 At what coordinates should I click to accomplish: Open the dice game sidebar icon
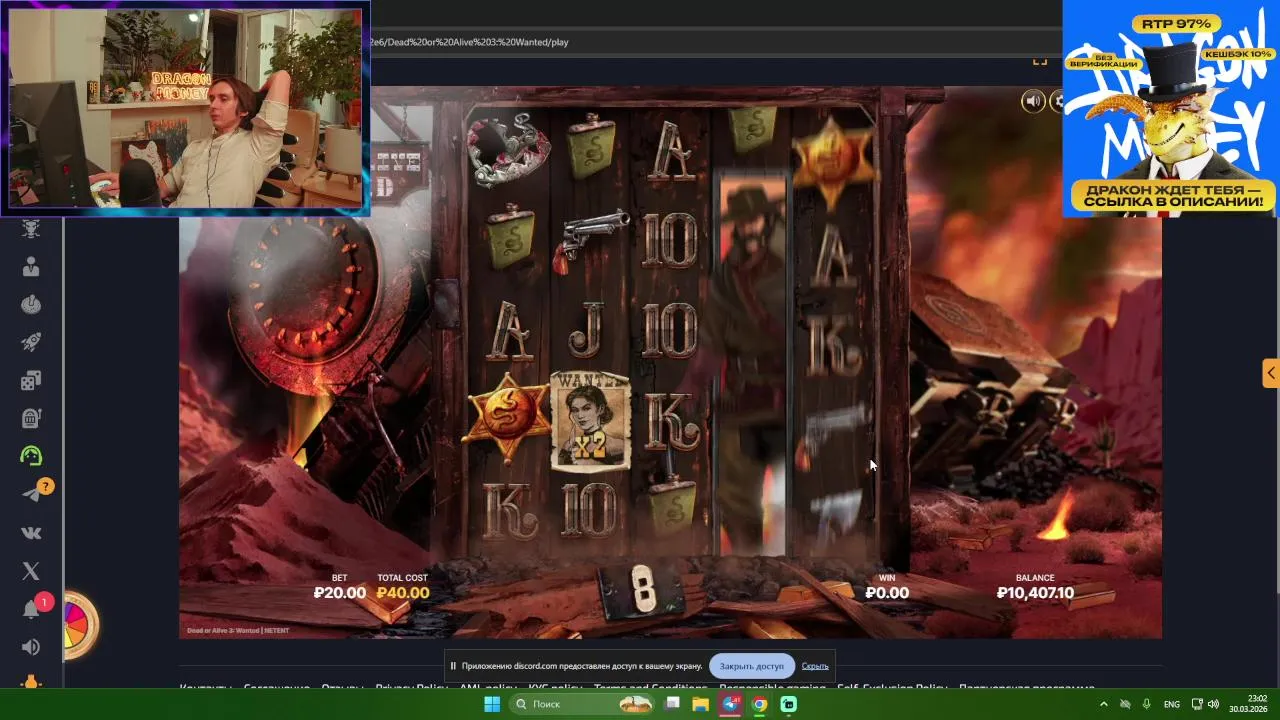[31, 380]
